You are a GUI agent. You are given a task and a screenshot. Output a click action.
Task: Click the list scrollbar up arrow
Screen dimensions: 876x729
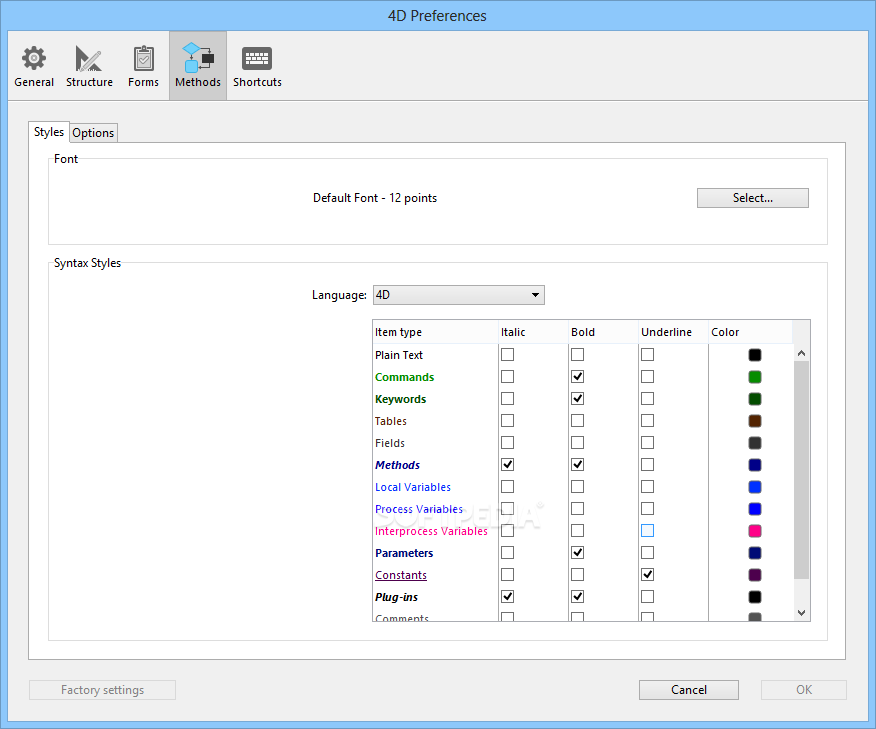pos(801,353)
